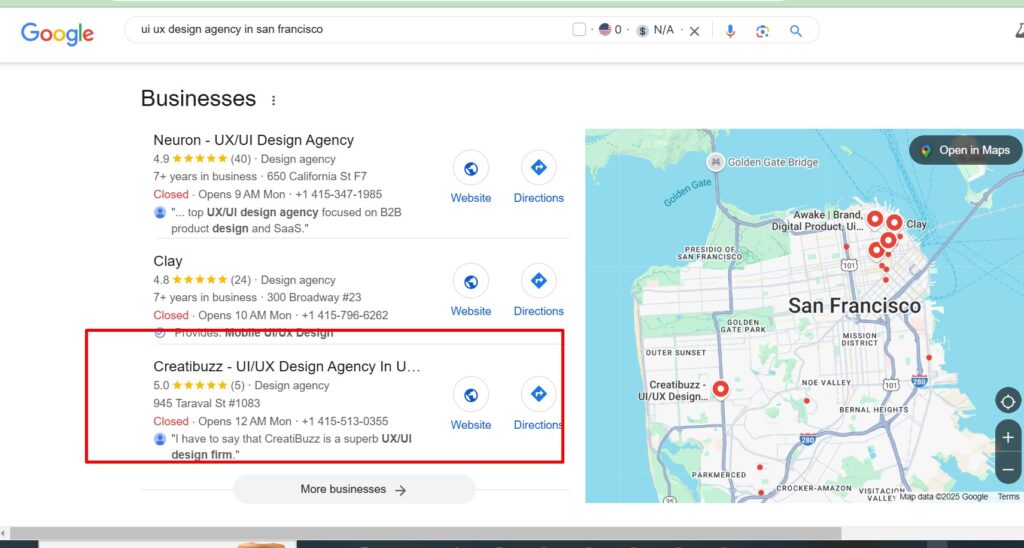Click the Clay phone number +1 415-796-6262
The width and height of the screenshot is (1024, 548).
[345, 315]
